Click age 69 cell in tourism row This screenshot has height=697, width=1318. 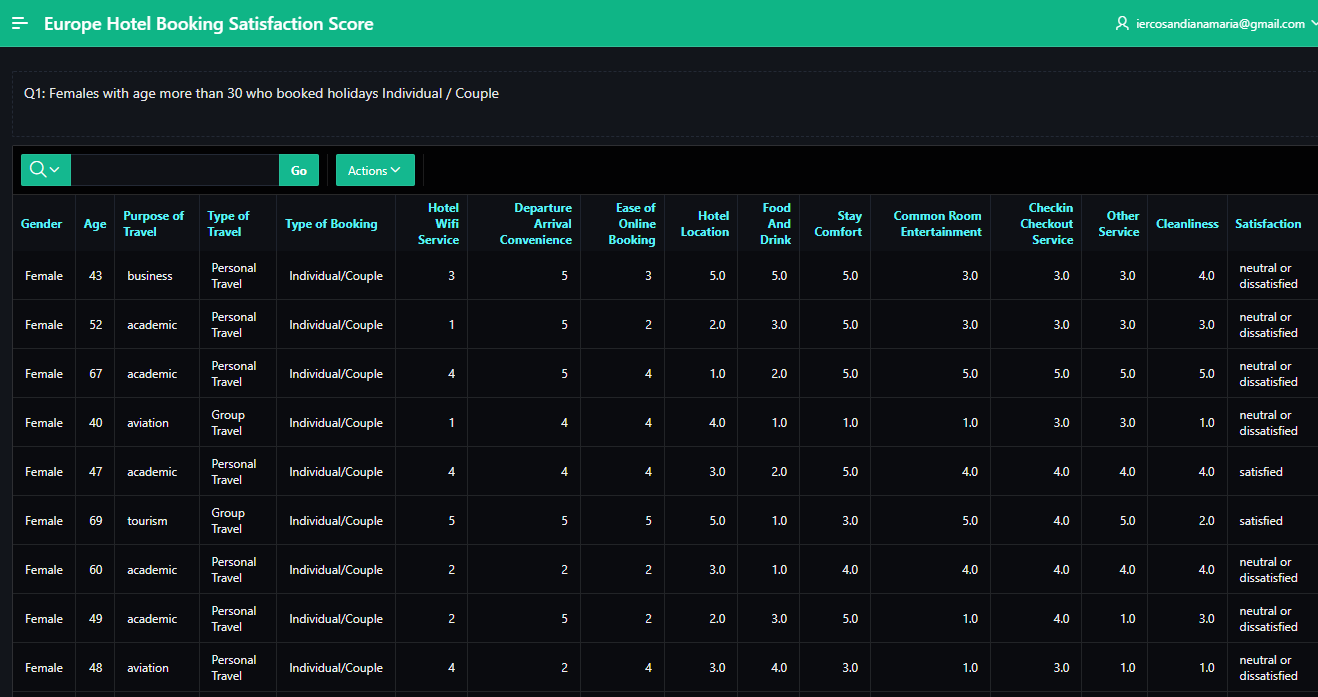pyautogui.click(x=95, y=521)
